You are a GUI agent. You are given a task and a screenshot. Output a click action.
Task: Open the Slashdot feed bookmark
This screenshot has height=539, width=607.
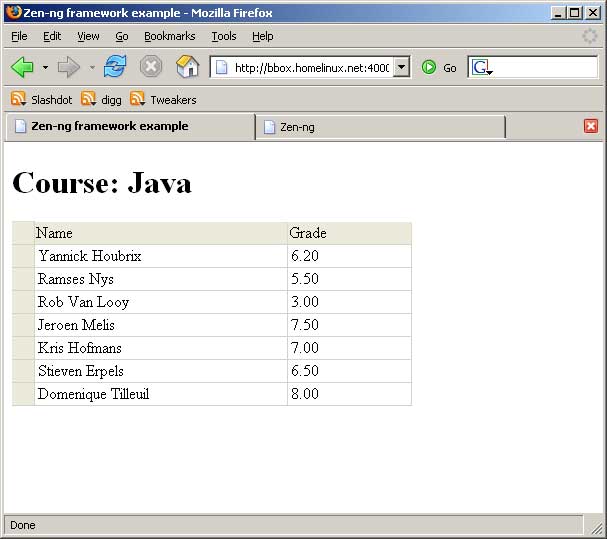click(x=41, y=100)
